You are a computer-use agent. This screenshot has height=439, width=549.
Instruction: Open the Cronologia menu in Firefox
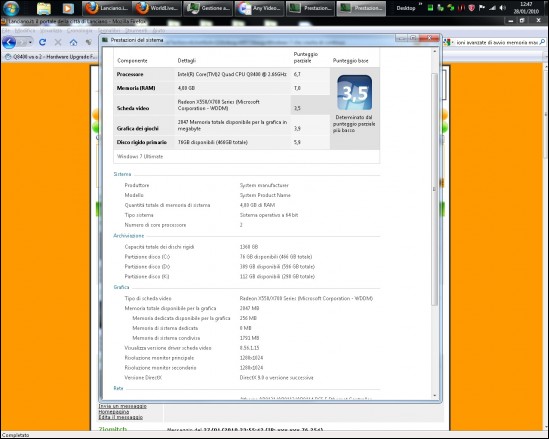(79, 30)
